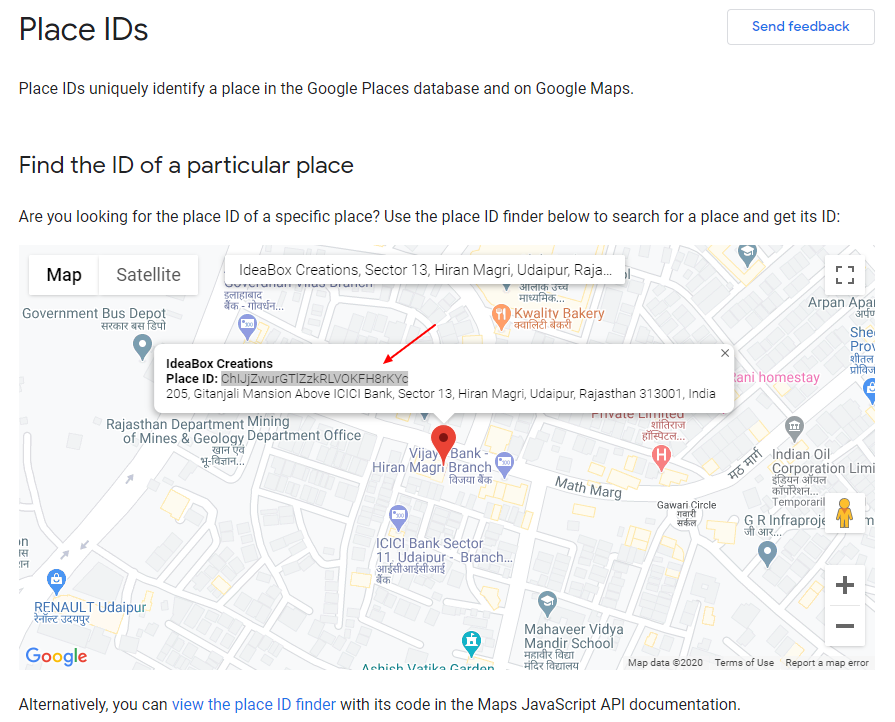Click the Vijaya Bank ATM marker icon
895x722 pixels.
[504, 465]
